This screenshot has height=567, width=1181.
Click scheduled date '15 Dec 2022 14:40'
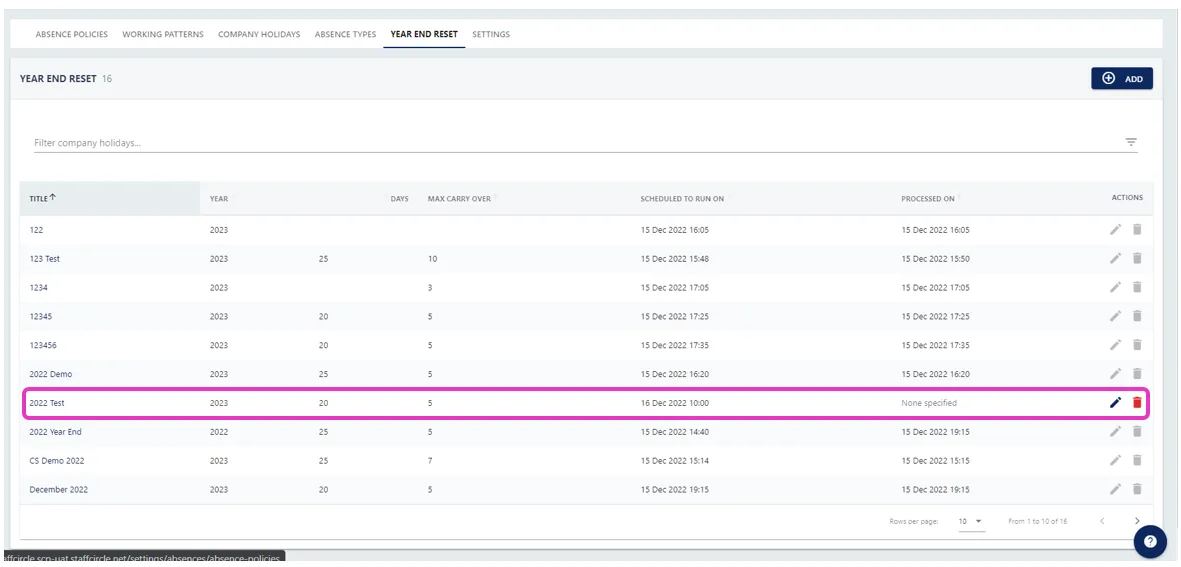674,432
